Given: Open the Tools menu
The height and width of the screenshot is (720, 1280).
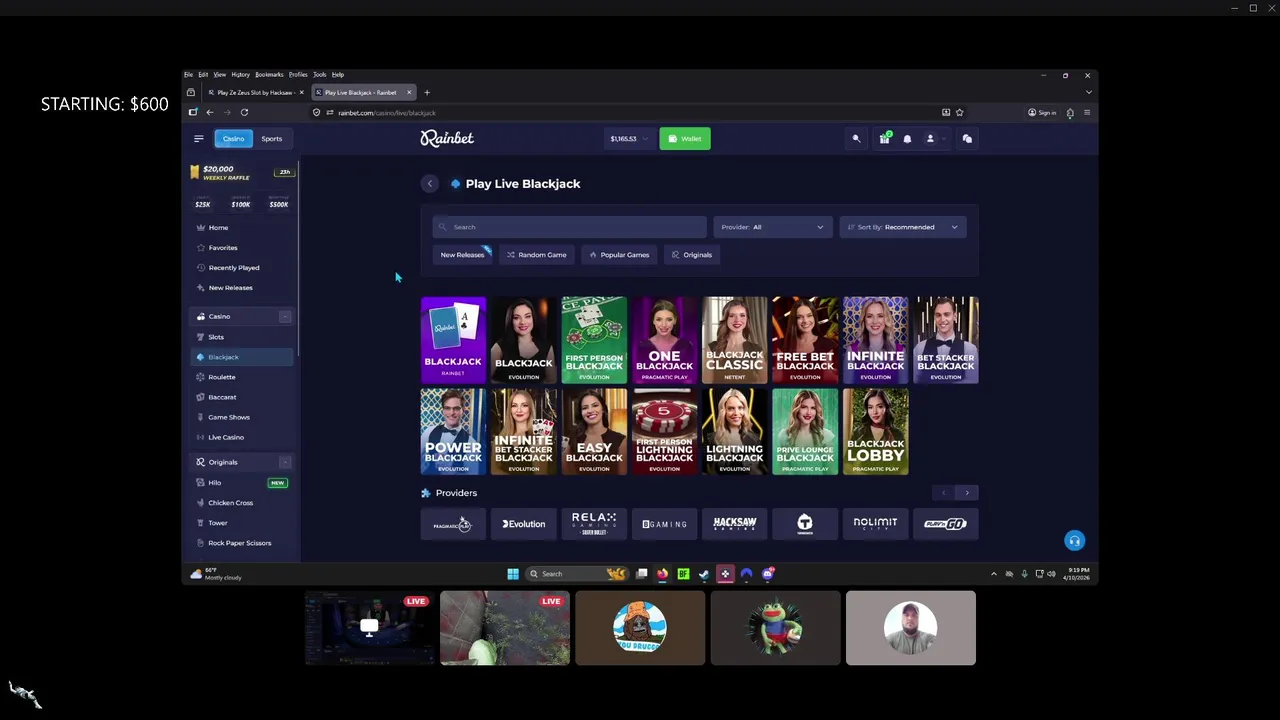Looking at the screenshot, I should (x=319, y=75).
